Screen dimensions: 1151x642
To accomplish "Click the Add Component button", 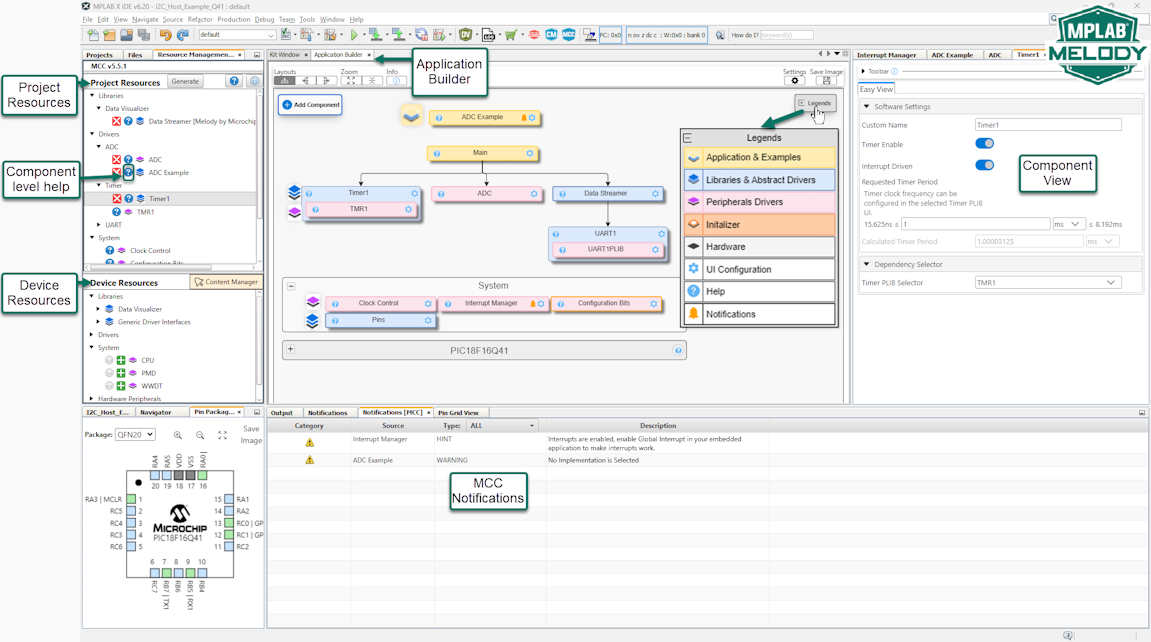I will point(311,104).
